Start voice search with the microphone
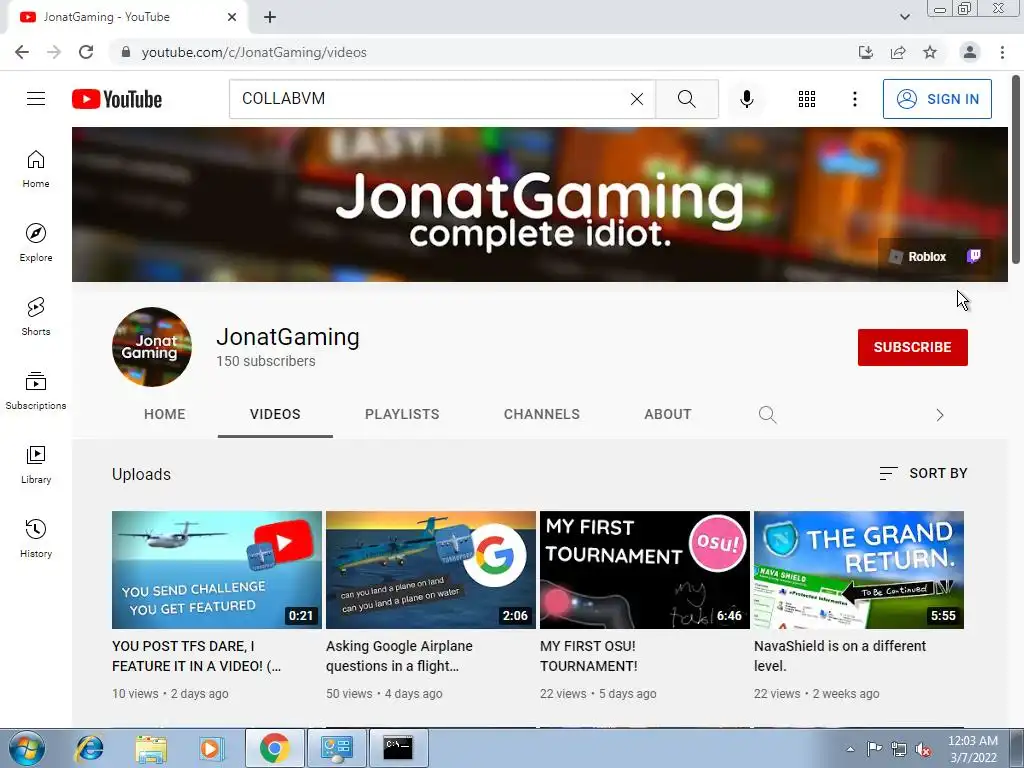1024x768 pixels. (x=747, y=99)
